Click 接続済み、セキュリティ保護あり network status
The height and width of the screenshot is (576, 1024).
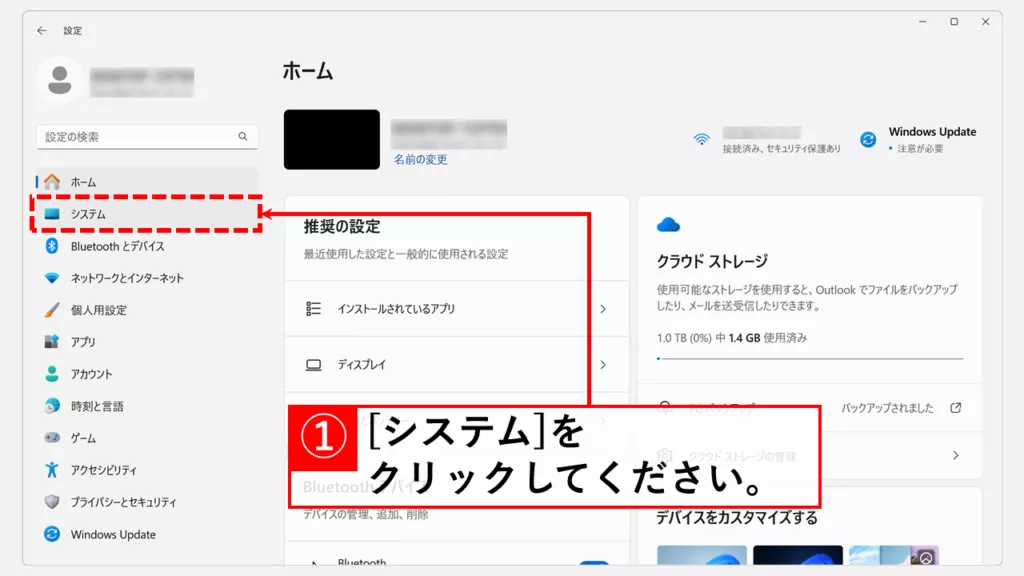tap(782, 149)
